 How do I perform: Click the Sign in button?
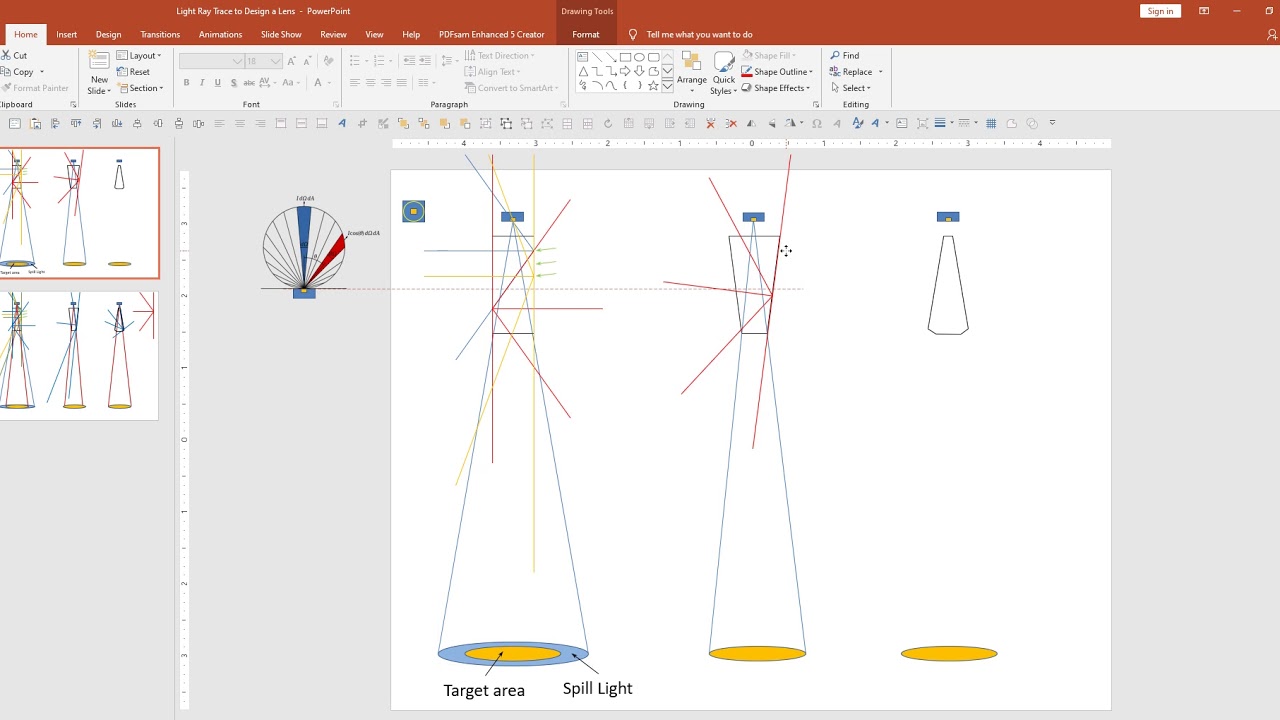click(x=1160, y=11)
